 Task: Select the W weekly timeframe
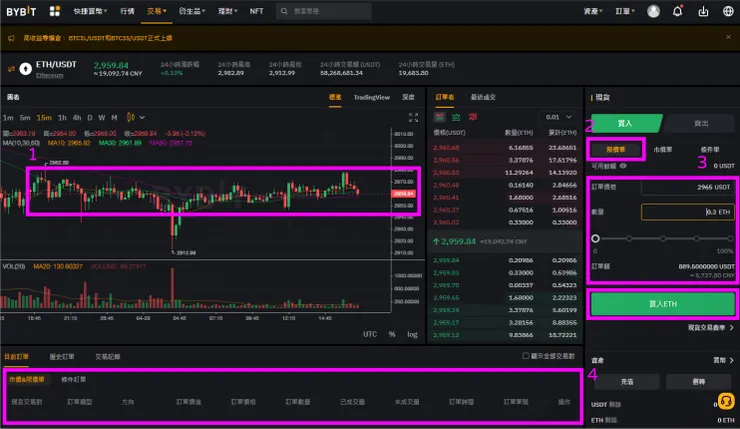[101, 118]
